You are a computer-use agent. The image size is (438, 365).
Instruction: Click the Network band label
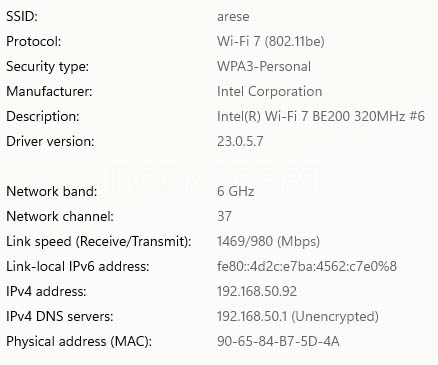tap(52, 191)
